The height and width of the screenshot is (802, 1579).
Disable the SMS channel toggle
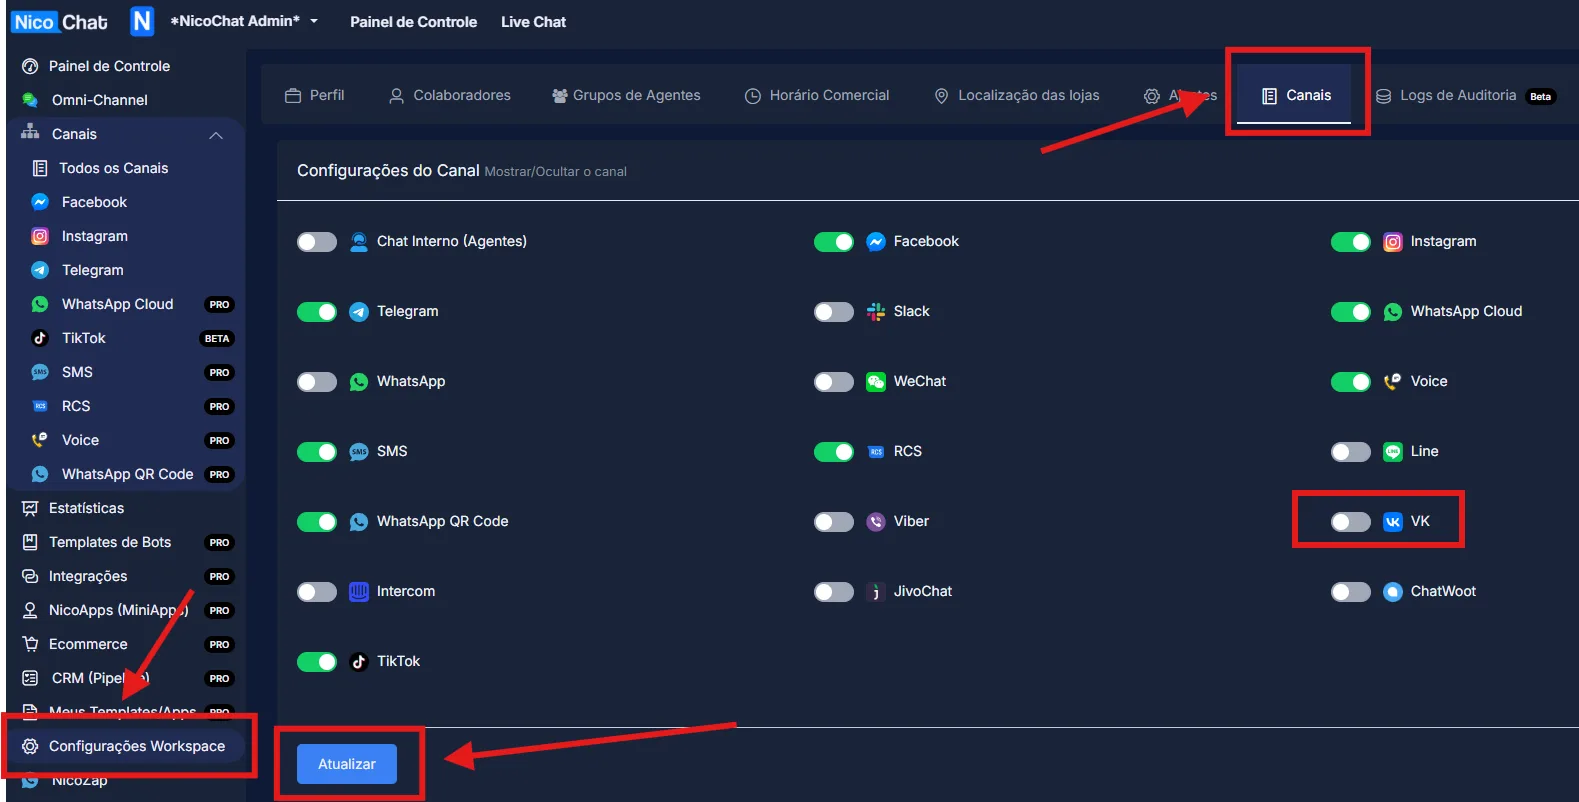point(317,452)
